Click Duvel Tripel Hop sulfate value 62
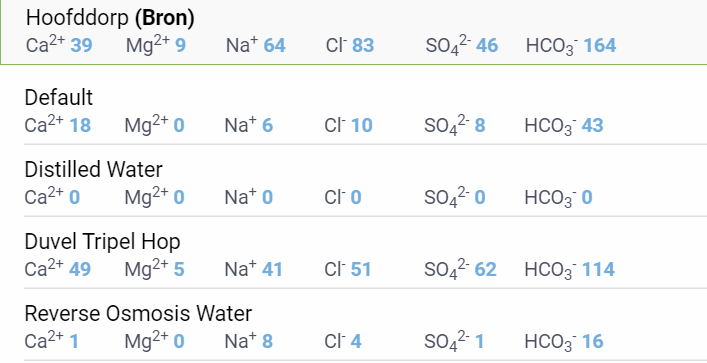The height and width of the screenshot is (363, 707). (x=486, y=270)
